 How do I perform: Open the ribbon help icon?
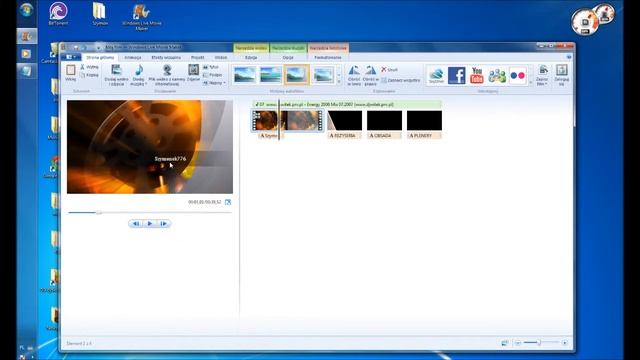pos(569,57)
